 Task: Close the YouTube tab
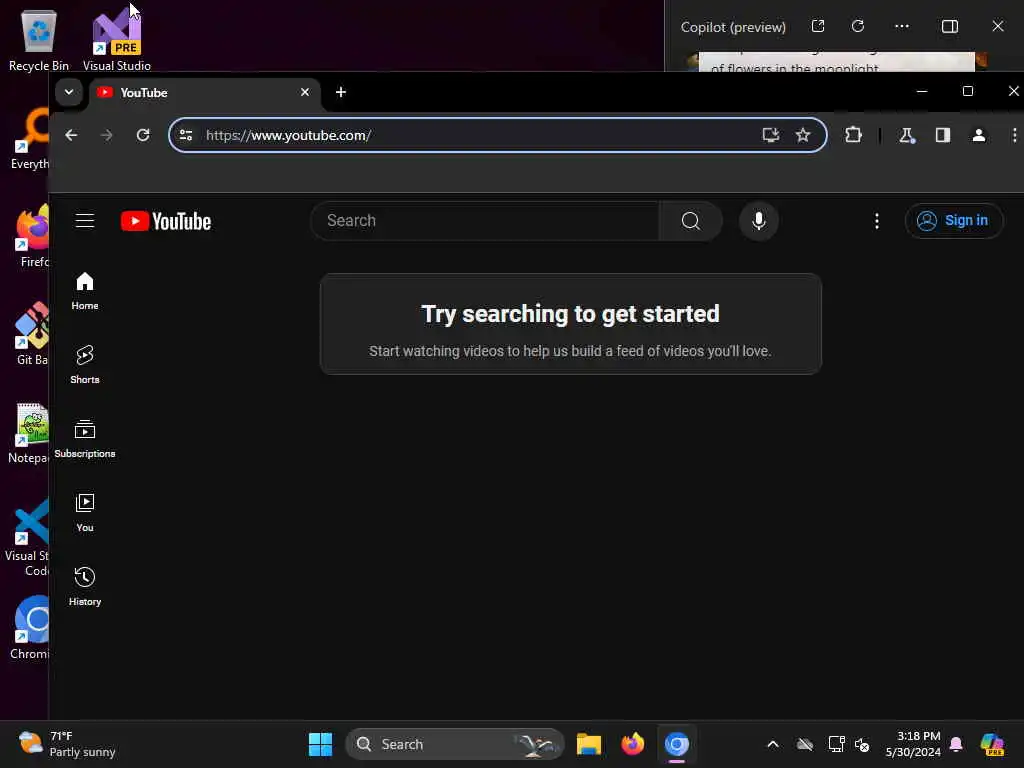tap(304, 92)
